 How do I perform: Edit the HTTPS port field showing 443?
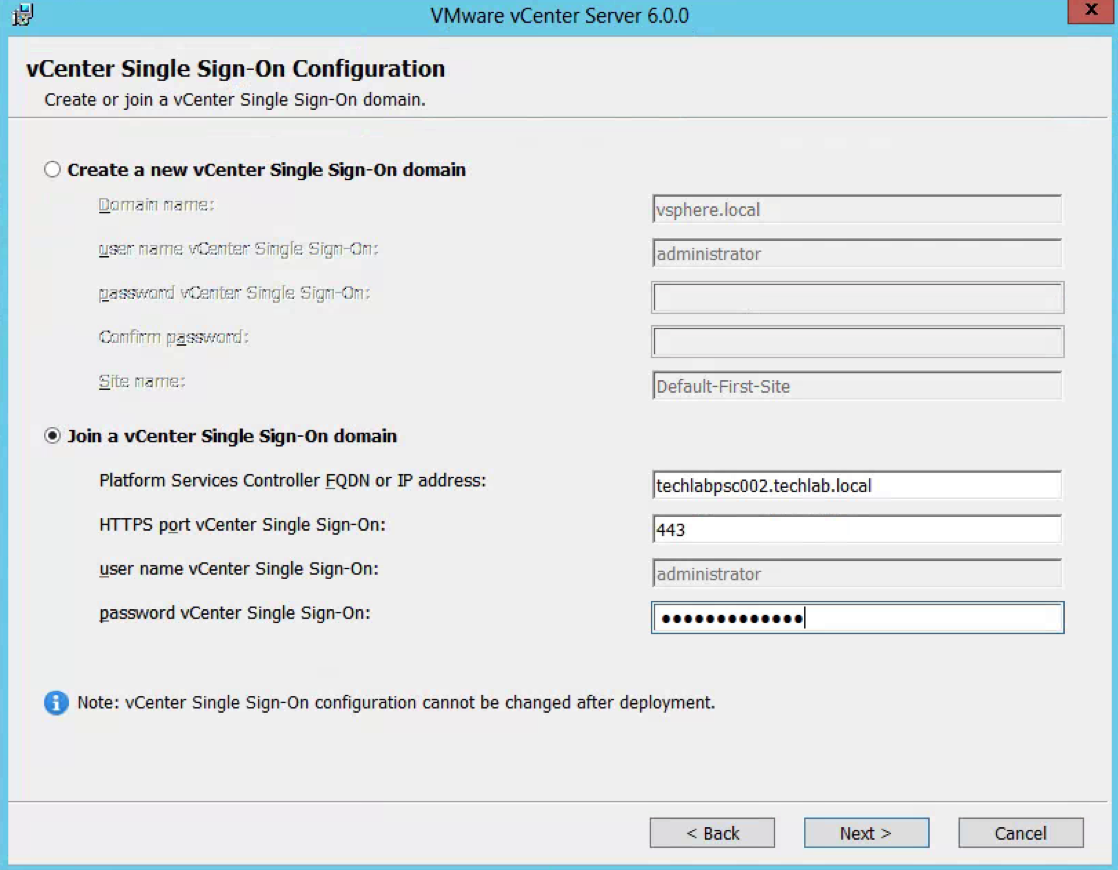[x=856, y=530]
